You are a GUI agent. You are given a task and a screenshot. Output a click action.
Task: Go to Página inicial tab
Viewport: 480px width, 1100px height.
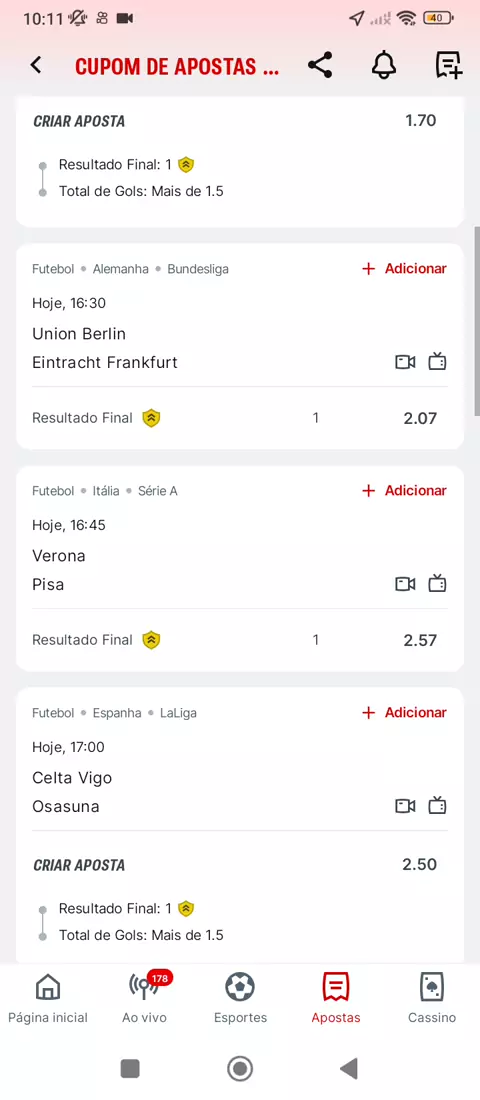48,998
